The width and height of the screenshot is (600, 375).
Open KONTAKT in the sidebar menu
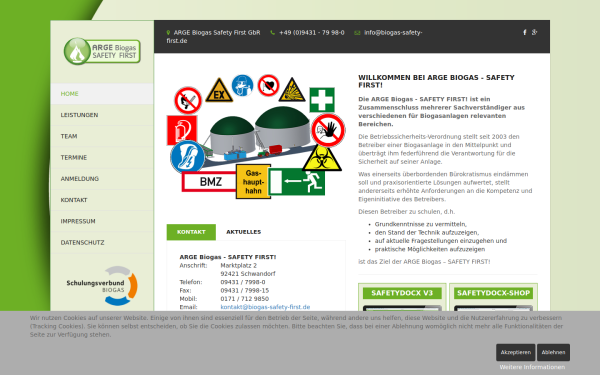click(102, 200)
